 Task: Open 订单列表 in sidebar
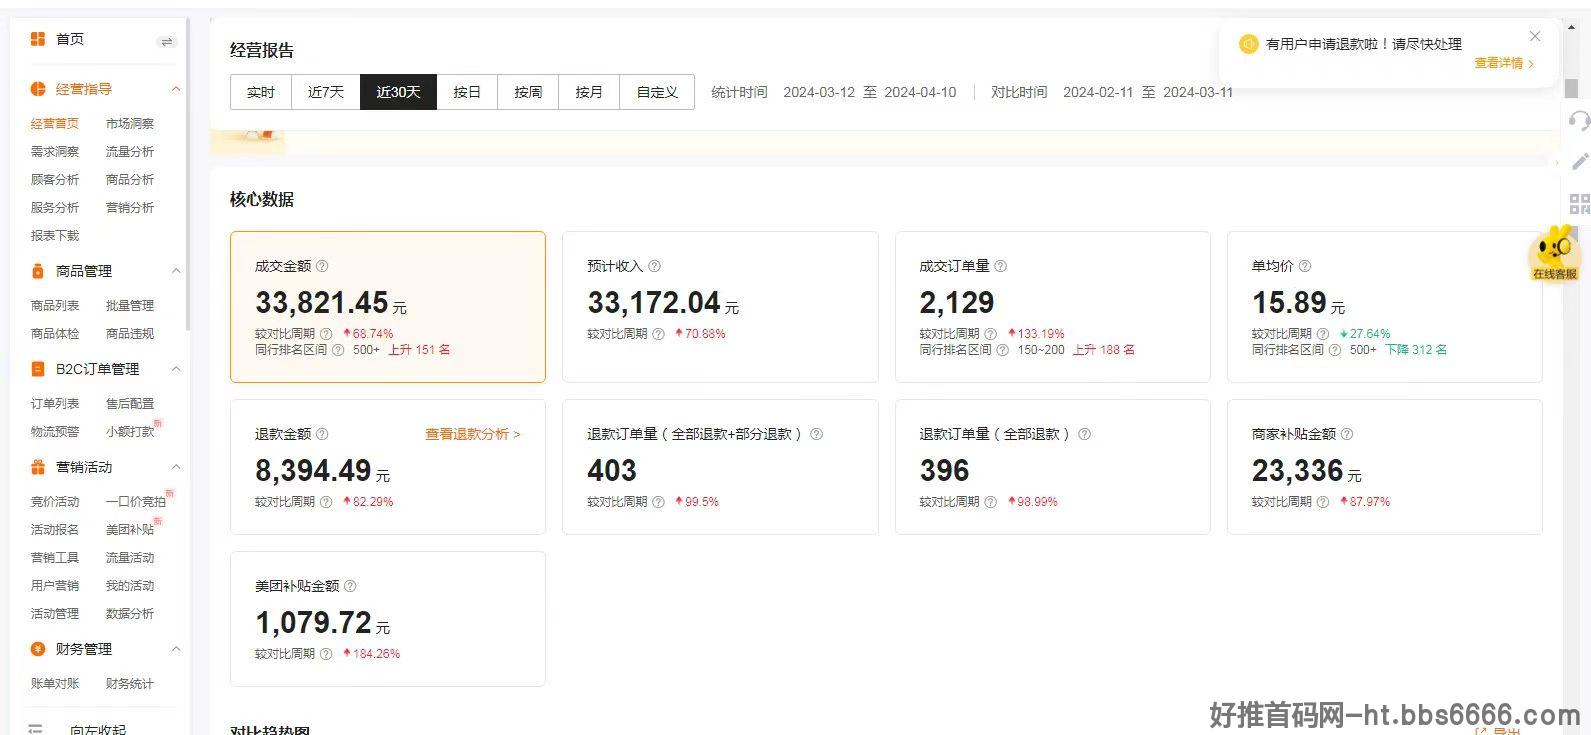tap(55, 404)
